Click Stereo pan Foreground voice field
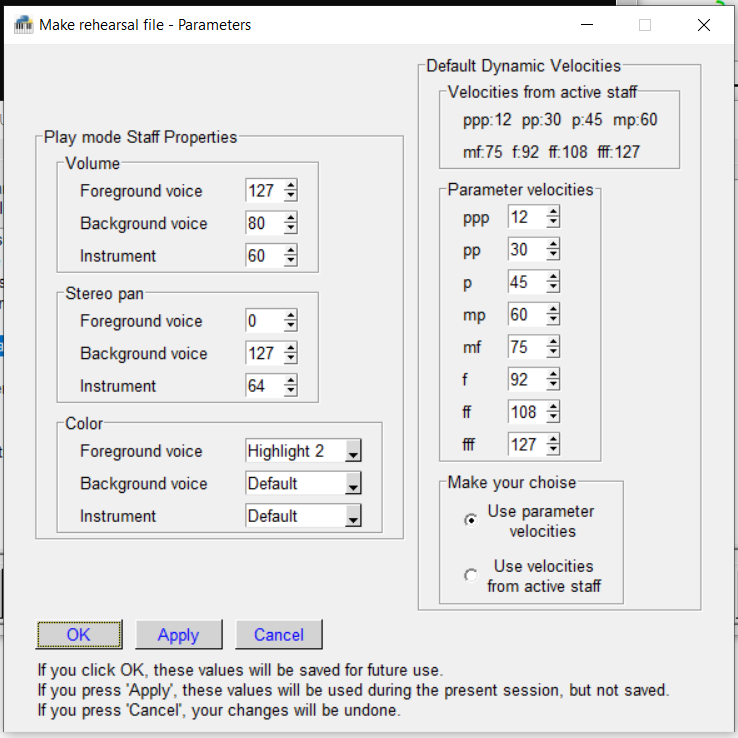The height and width of the screenshot is (738, 738). (265, 321)
